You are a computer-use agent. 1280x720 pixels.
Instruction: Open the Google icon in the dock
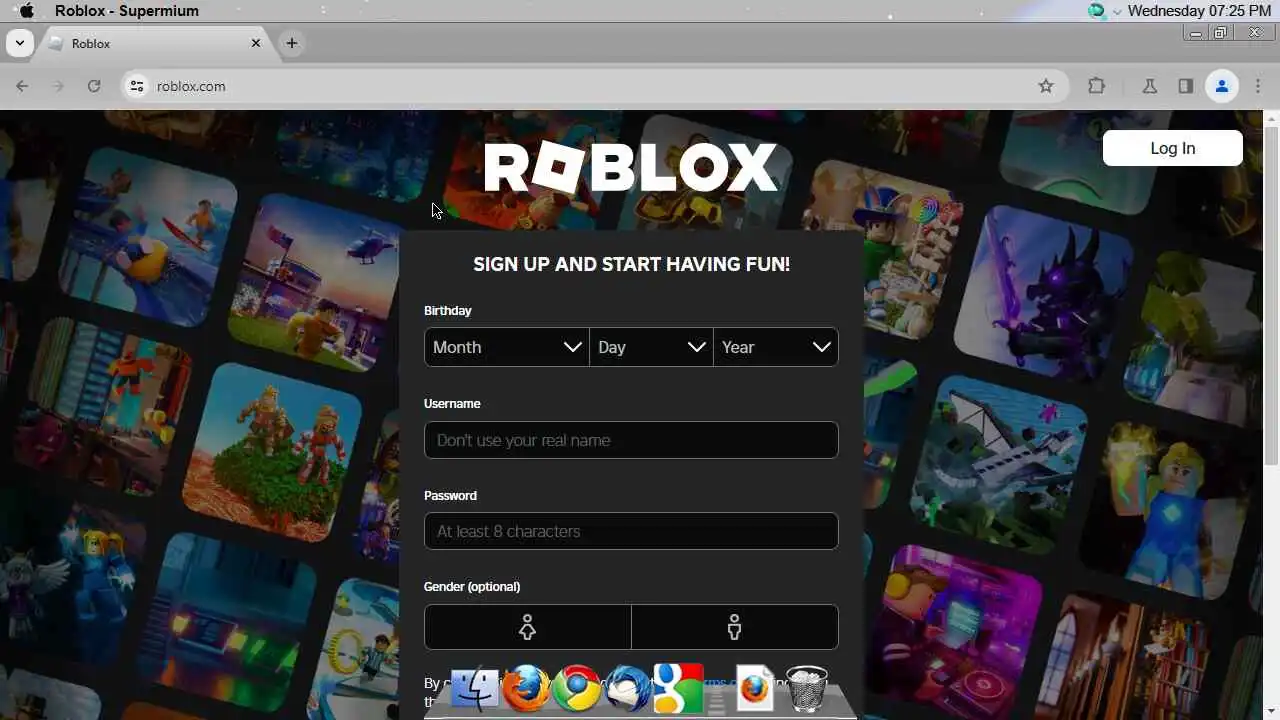pyautogui.click(x=679, y=689)
